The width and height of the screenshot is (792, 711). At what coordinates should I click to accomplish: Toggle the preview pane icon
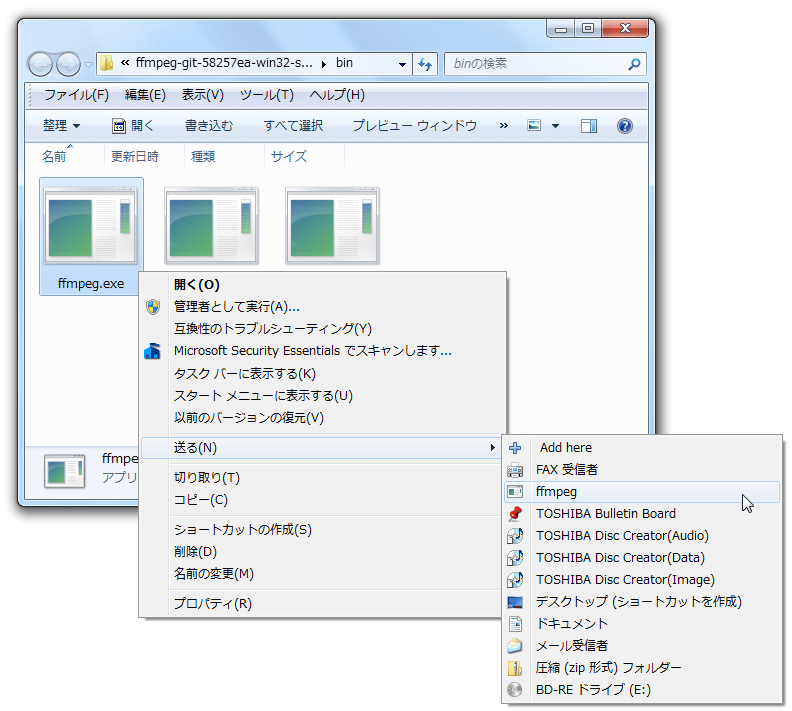click(x=589, y=126)
